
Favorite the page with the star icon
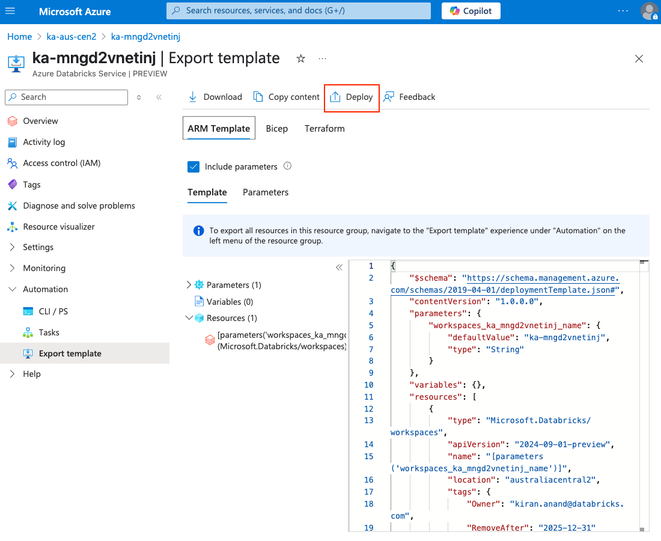point(301,59)
